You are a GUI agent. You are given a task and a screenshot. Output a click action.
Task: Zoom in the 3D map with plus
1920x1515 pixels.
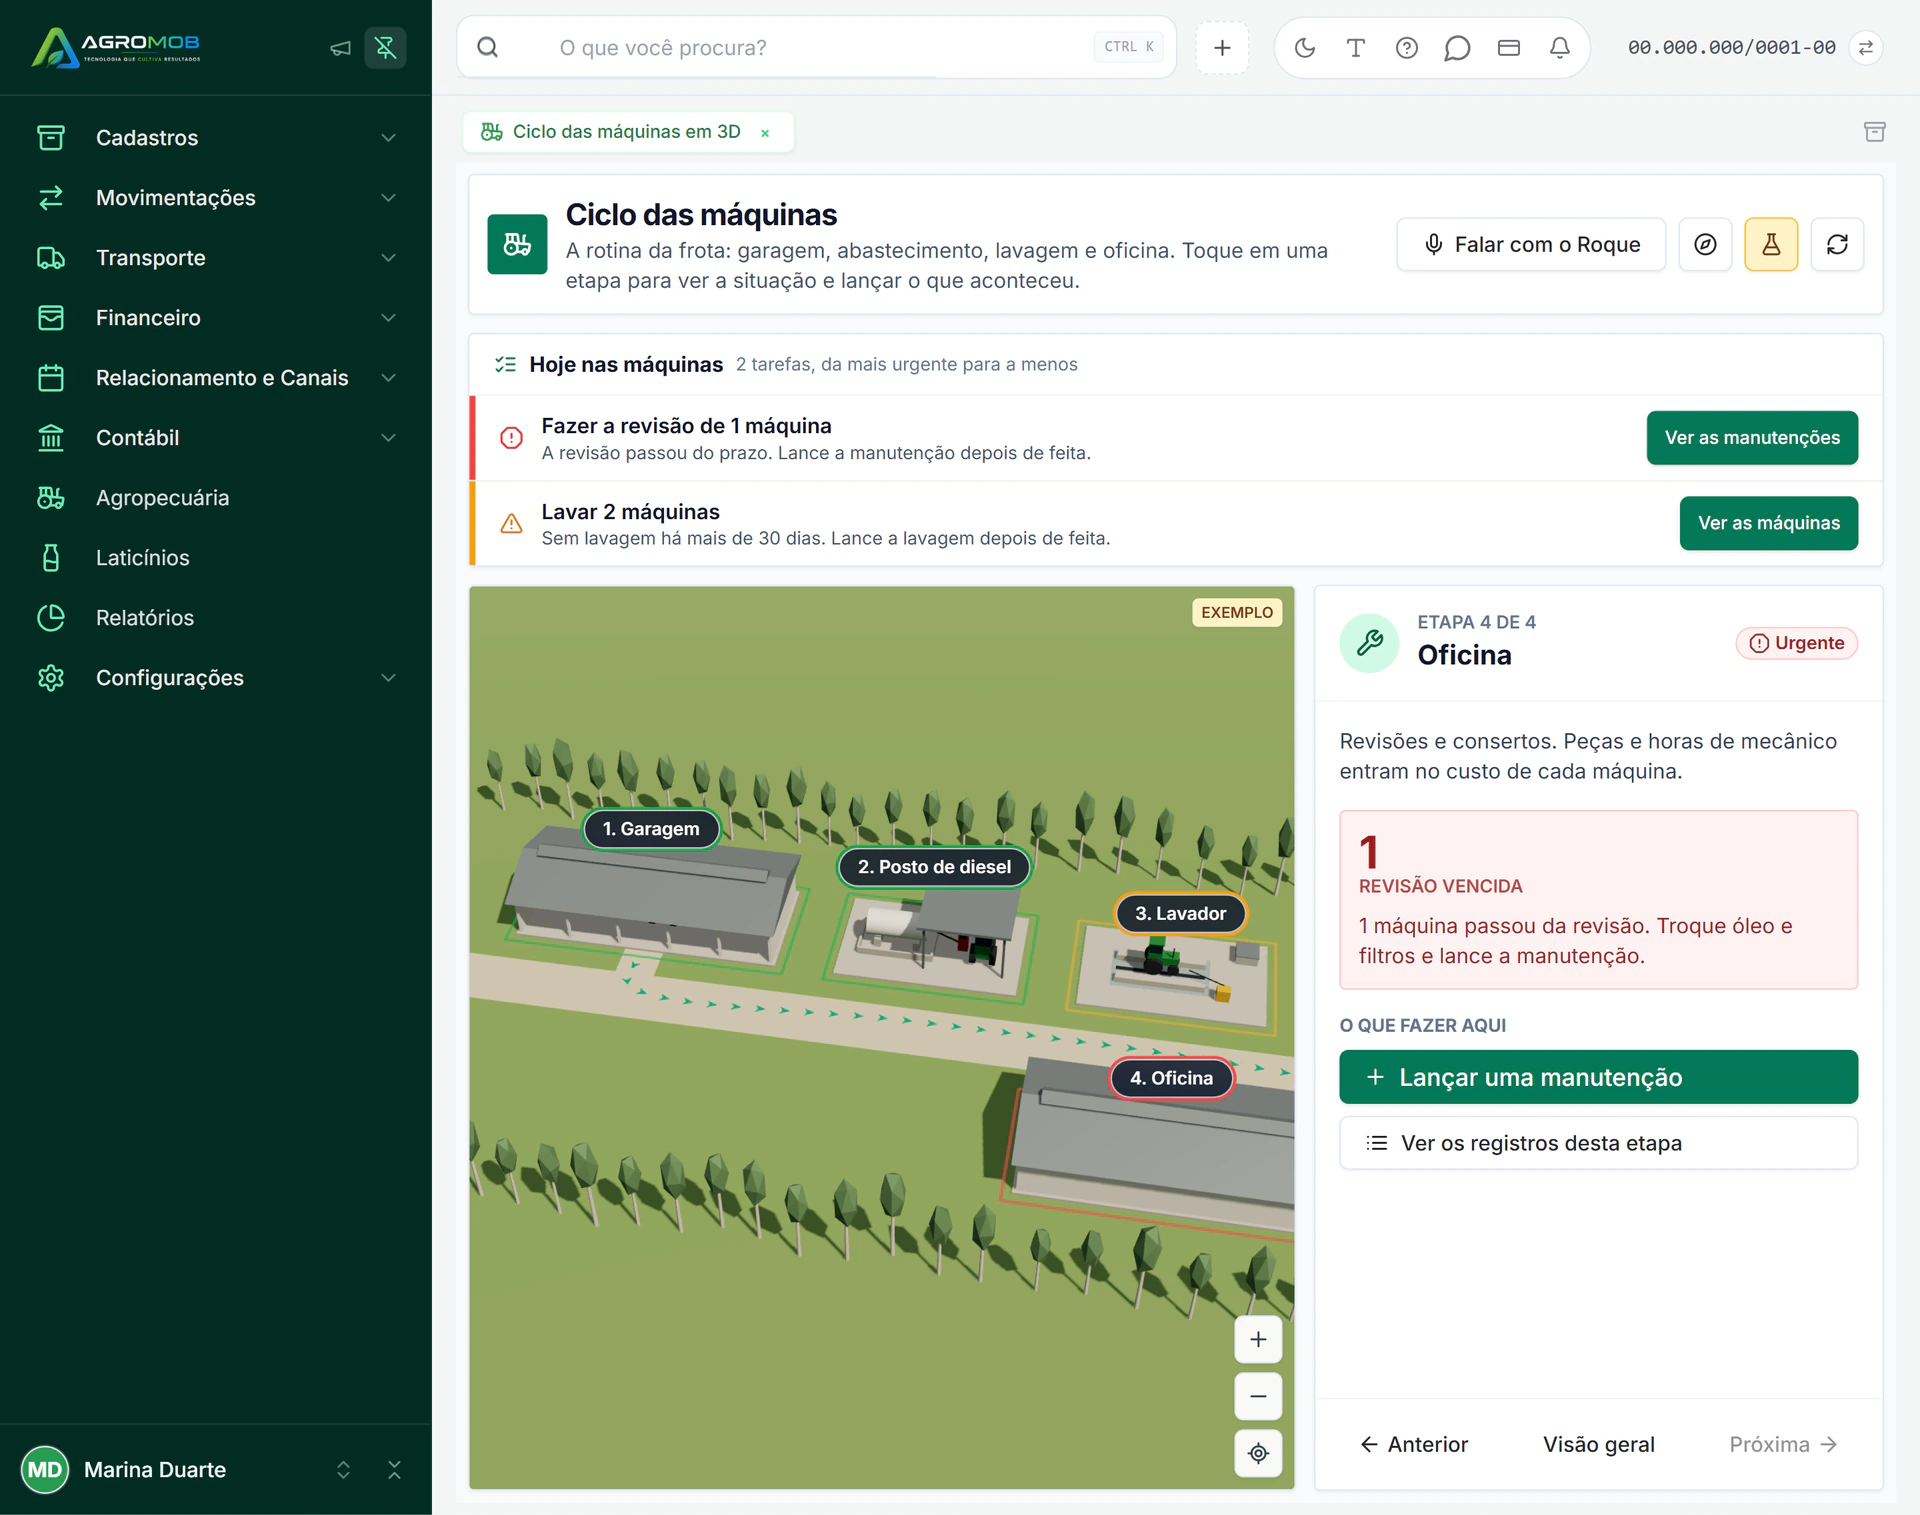point(1258,1339)
